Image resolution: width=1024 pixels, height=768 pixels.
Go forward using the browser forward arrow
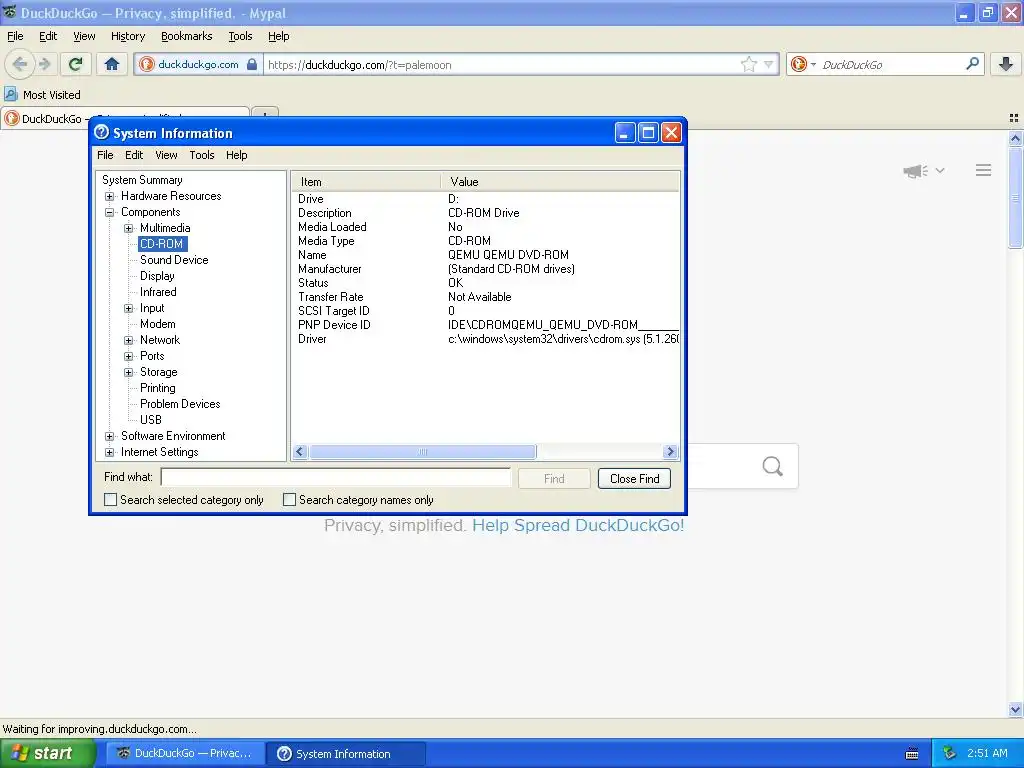click(x=44, y=64)
